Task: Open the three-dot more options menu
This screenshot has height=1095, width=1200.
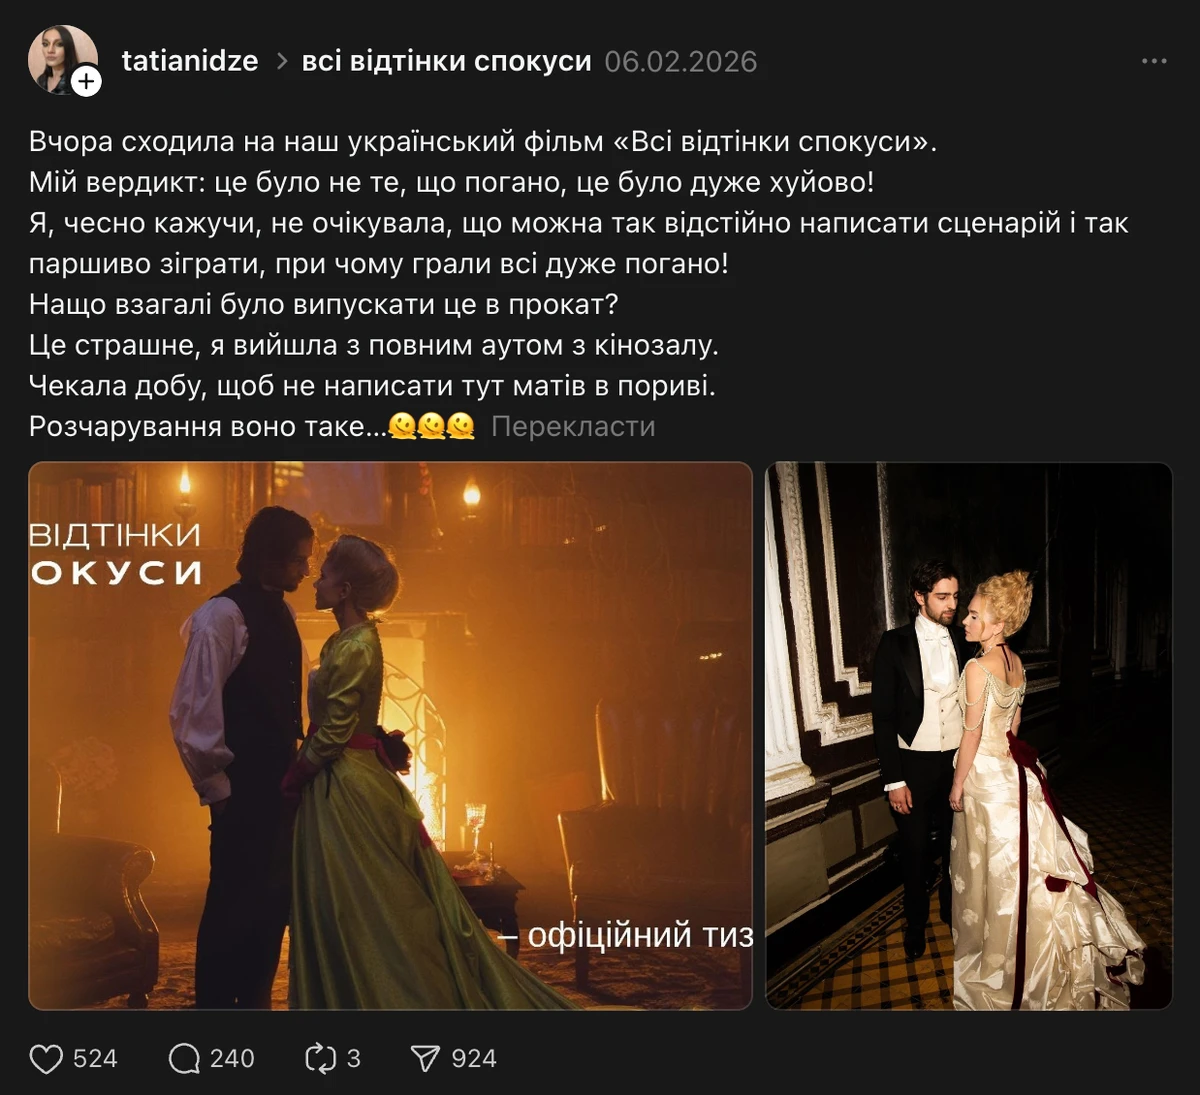Action: coord(1154,61)
